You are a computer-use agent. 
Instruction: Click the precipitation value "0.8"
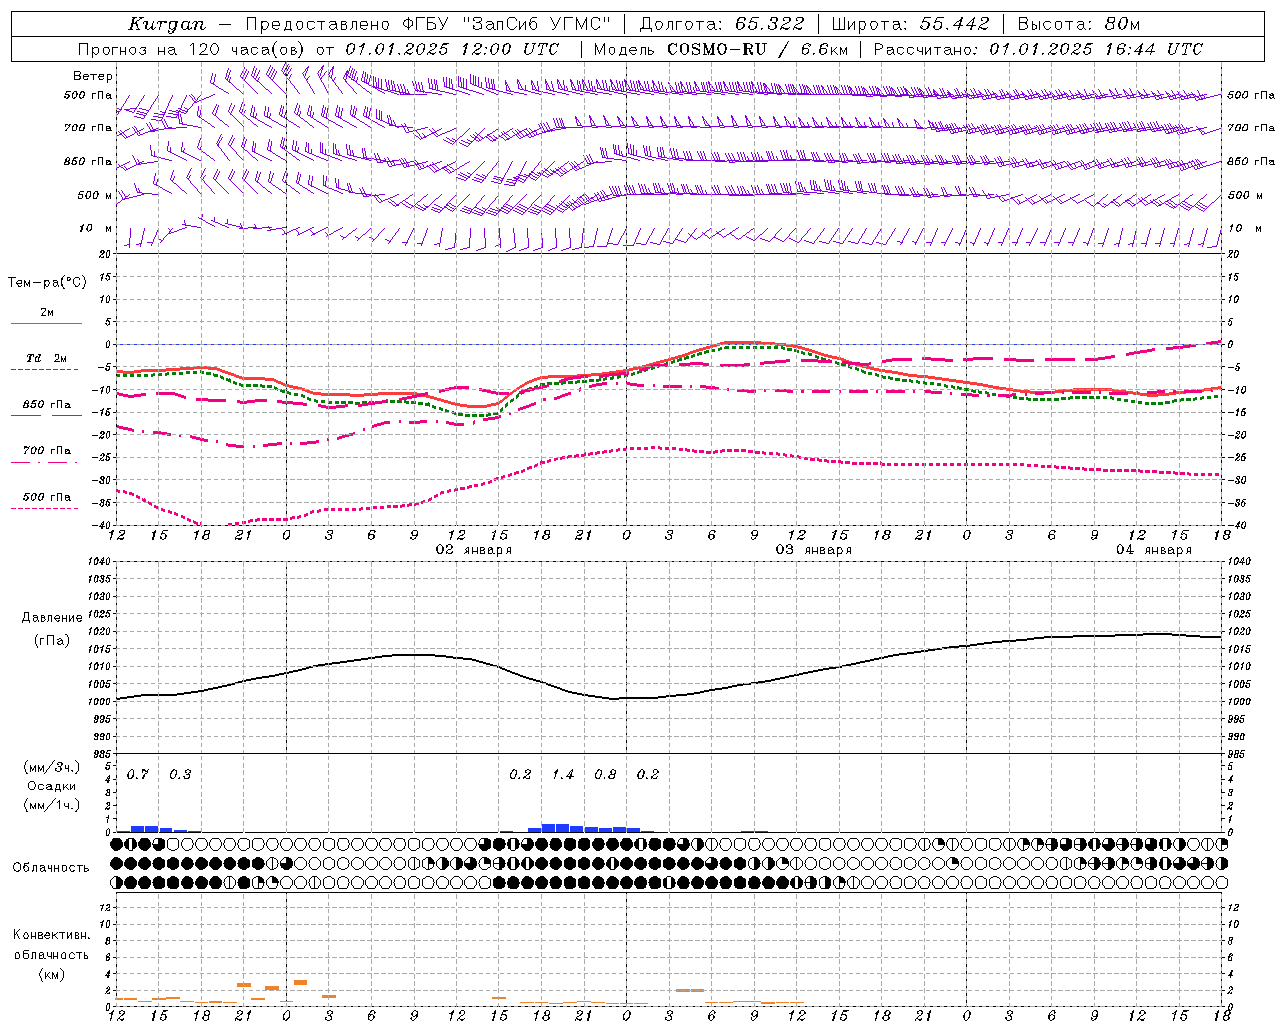pyautogui.click(x=606, y=775)
